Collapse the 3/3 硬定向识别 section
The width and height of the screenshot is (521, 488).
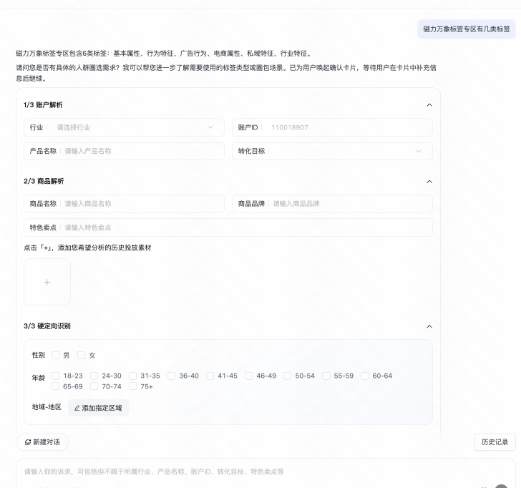429,326
